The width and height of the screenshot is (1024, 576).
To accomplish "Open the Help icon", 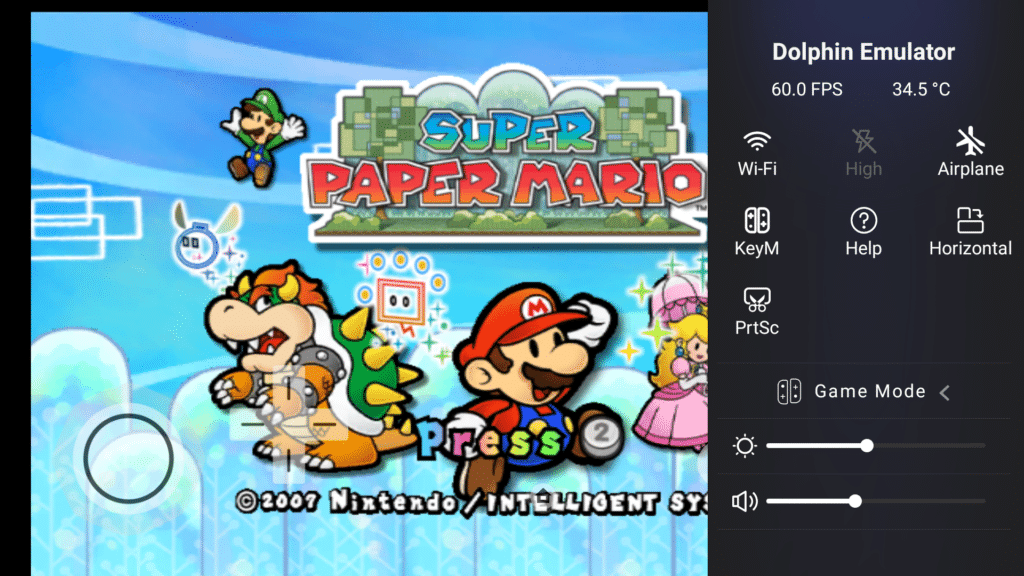I will coord(863,220).
